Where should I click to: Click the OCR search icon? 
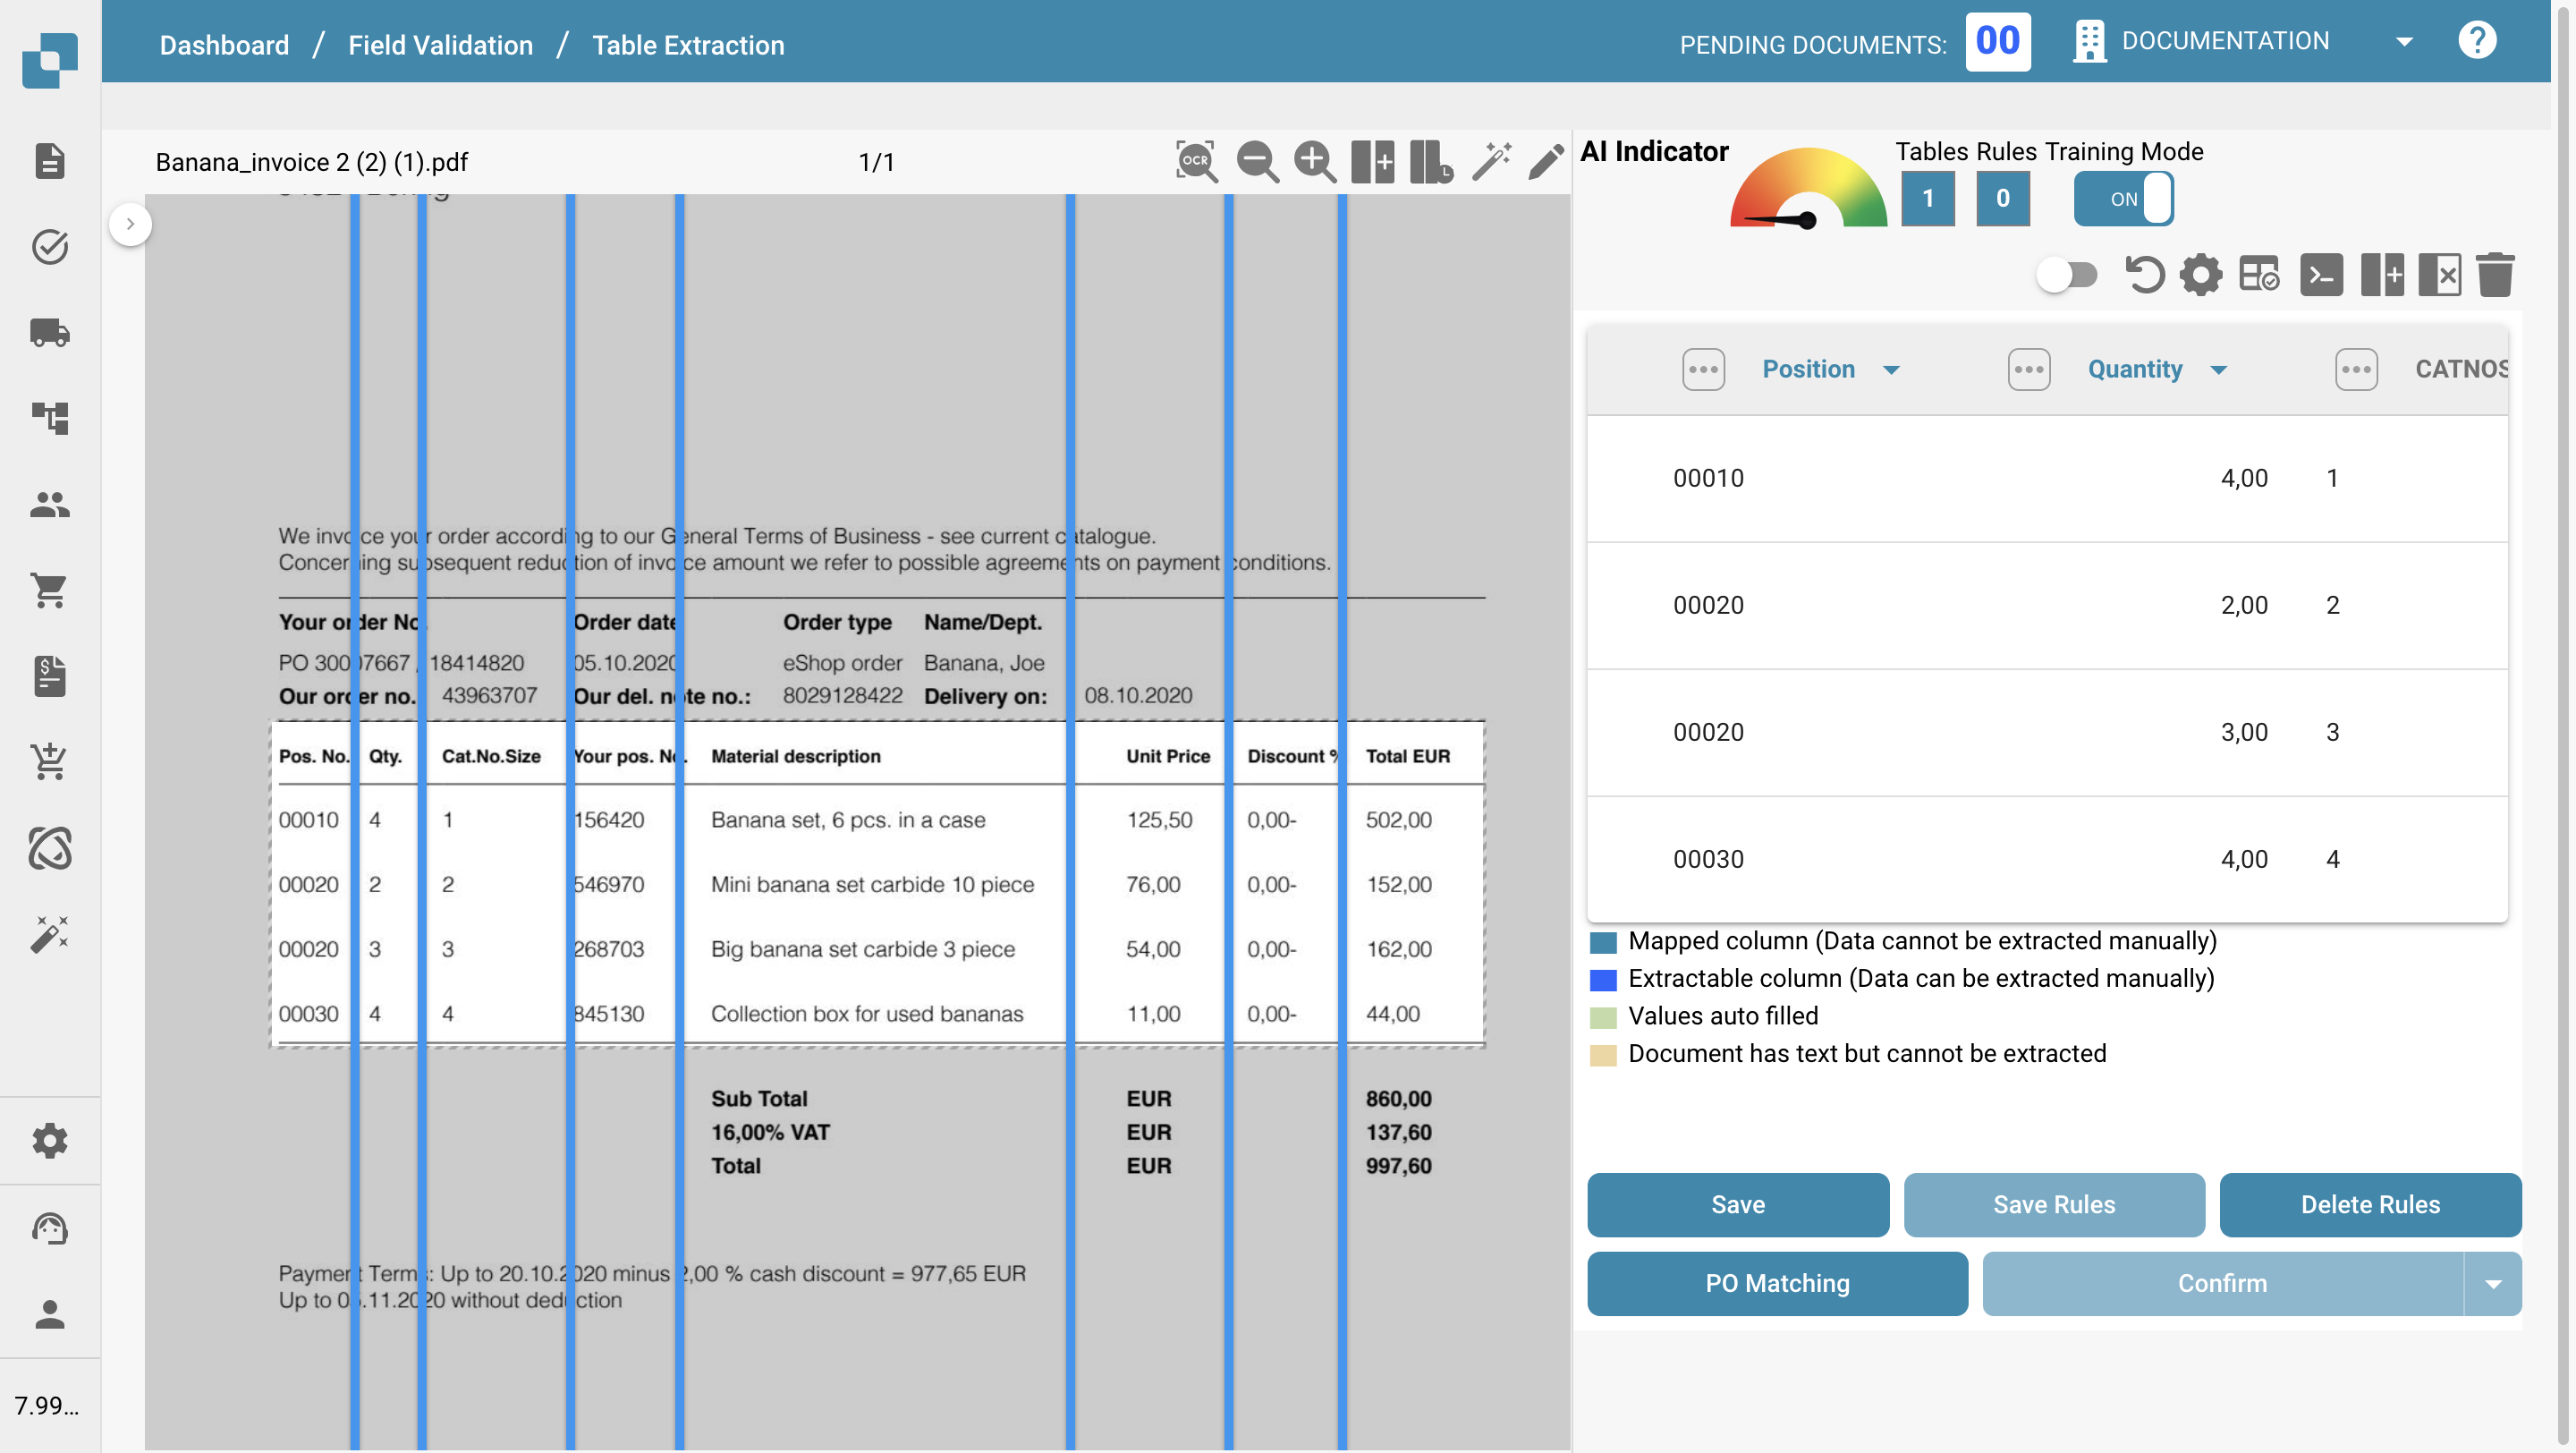tap(1195, 161)
